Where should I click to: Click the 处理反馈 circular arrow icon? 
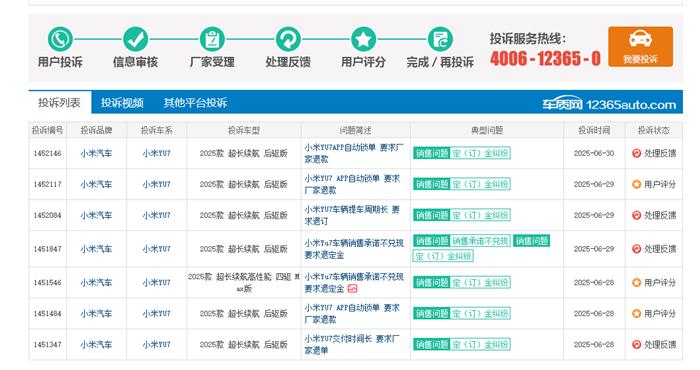coord(288,39)
